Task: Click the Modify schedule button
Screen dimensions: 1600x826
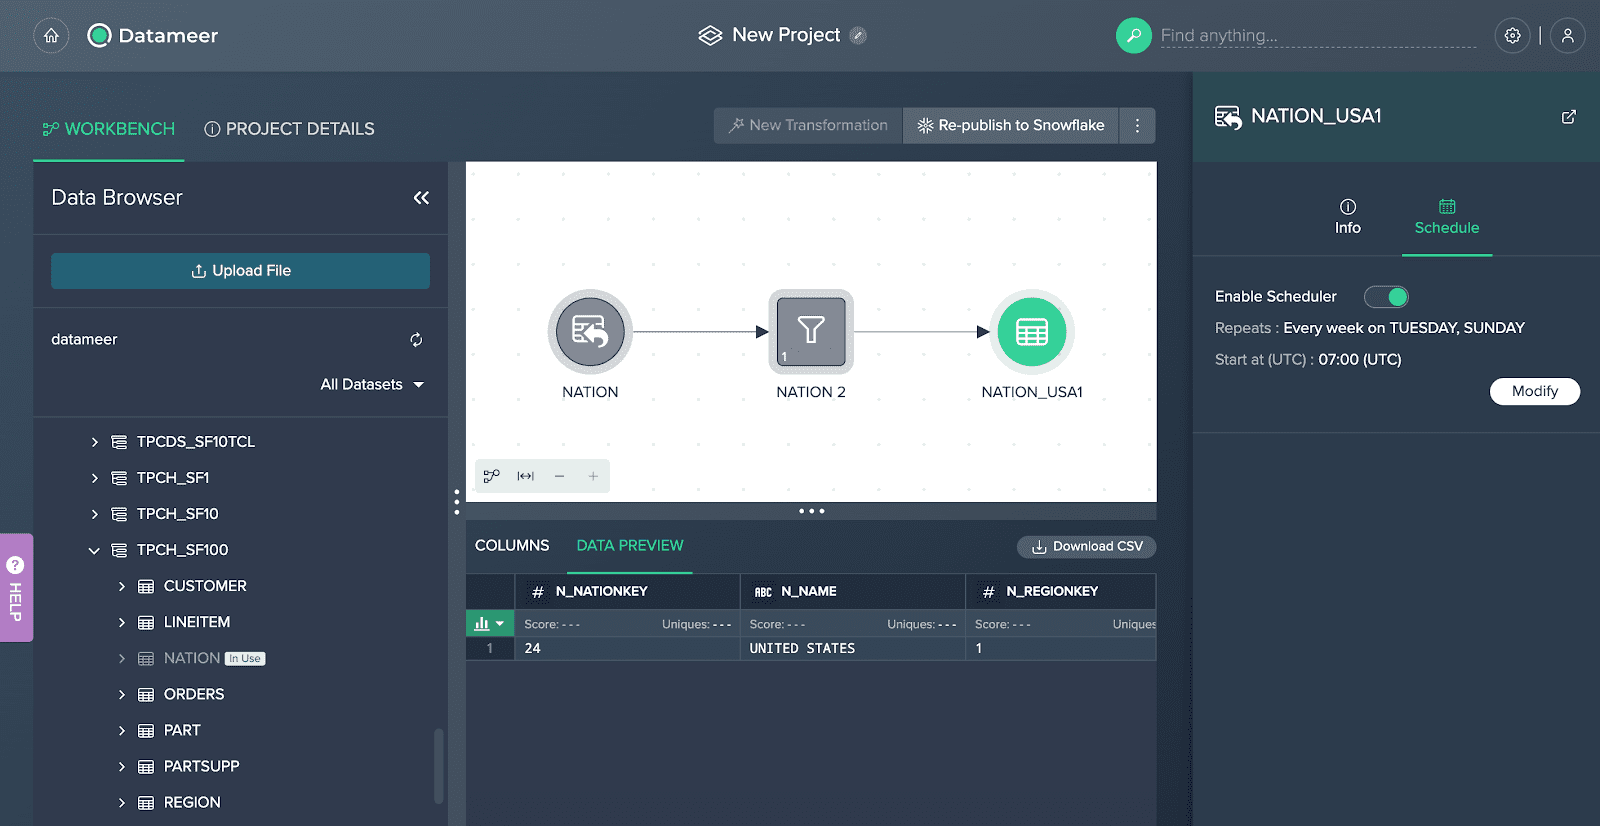Action: (x=1534, y=391)
